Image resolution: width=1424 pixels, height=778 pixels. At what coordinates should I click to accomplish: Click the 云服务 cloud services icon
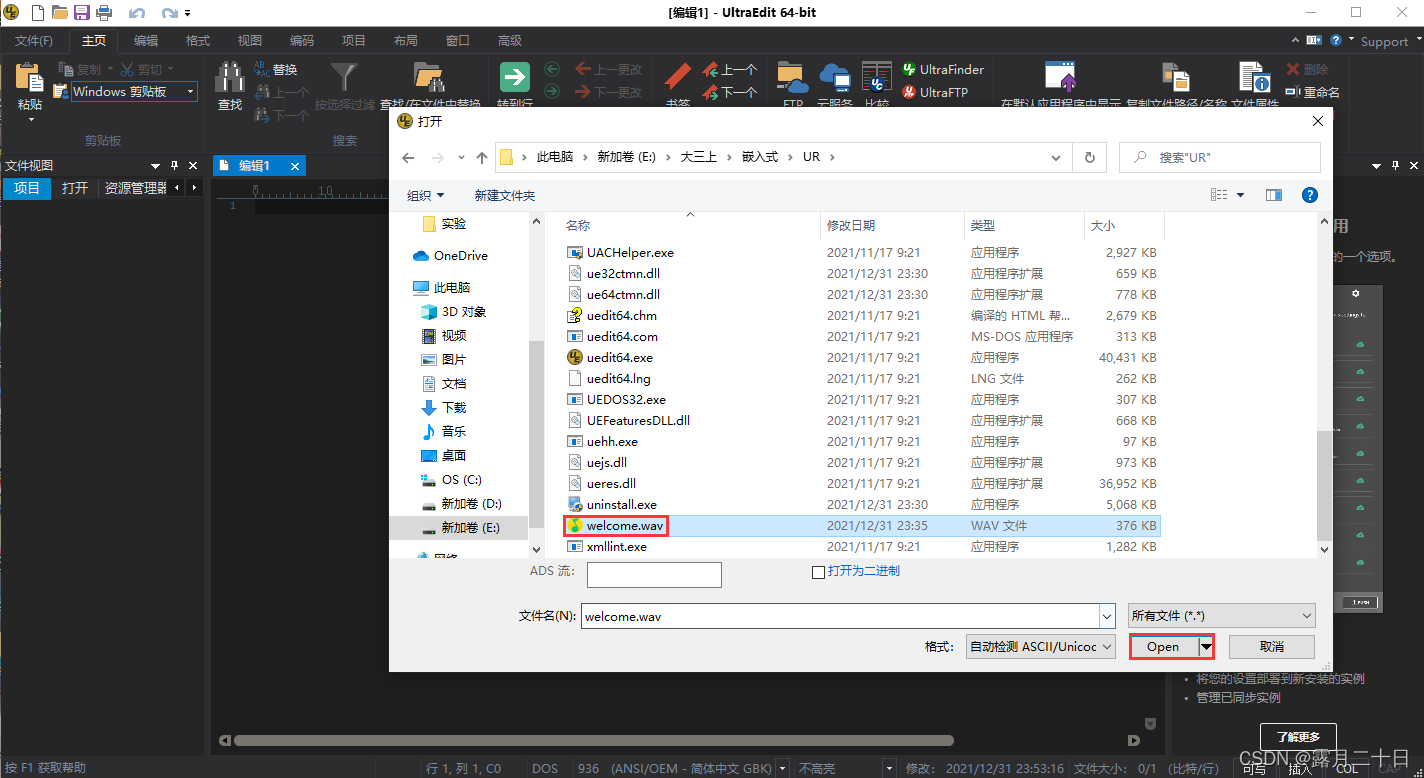(835, 76)
